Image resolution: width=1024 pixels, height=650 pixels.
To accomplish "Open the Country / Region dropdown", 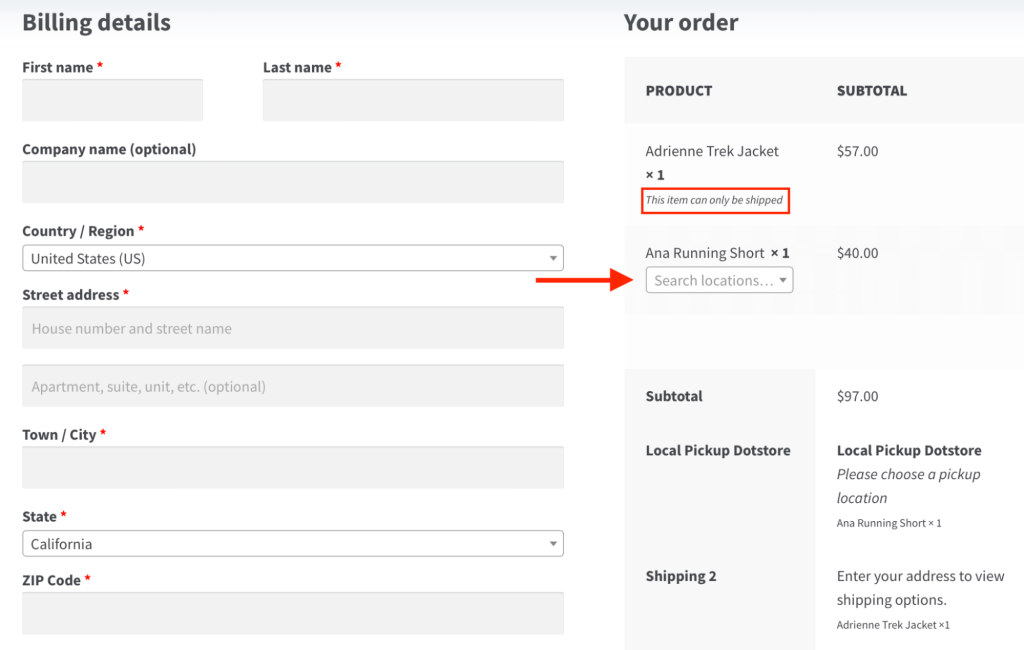I will 293,258.
